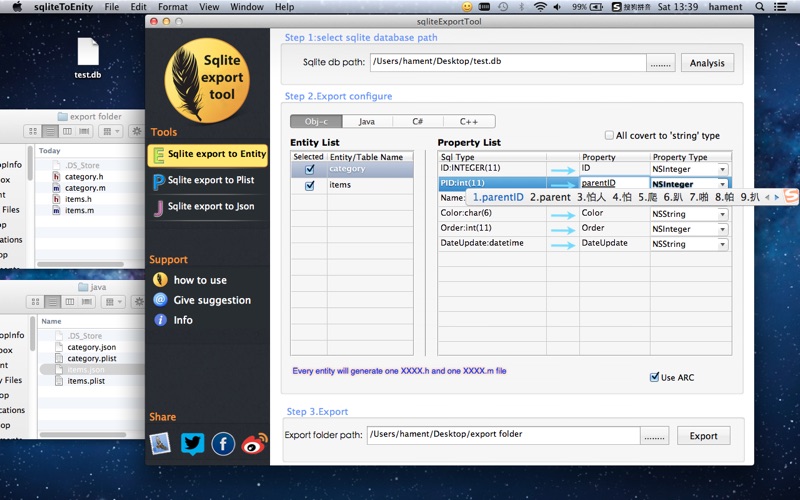Select test.db file on the desktop
The height and width of the screenshot is (500, 800).
coord(88,58)
